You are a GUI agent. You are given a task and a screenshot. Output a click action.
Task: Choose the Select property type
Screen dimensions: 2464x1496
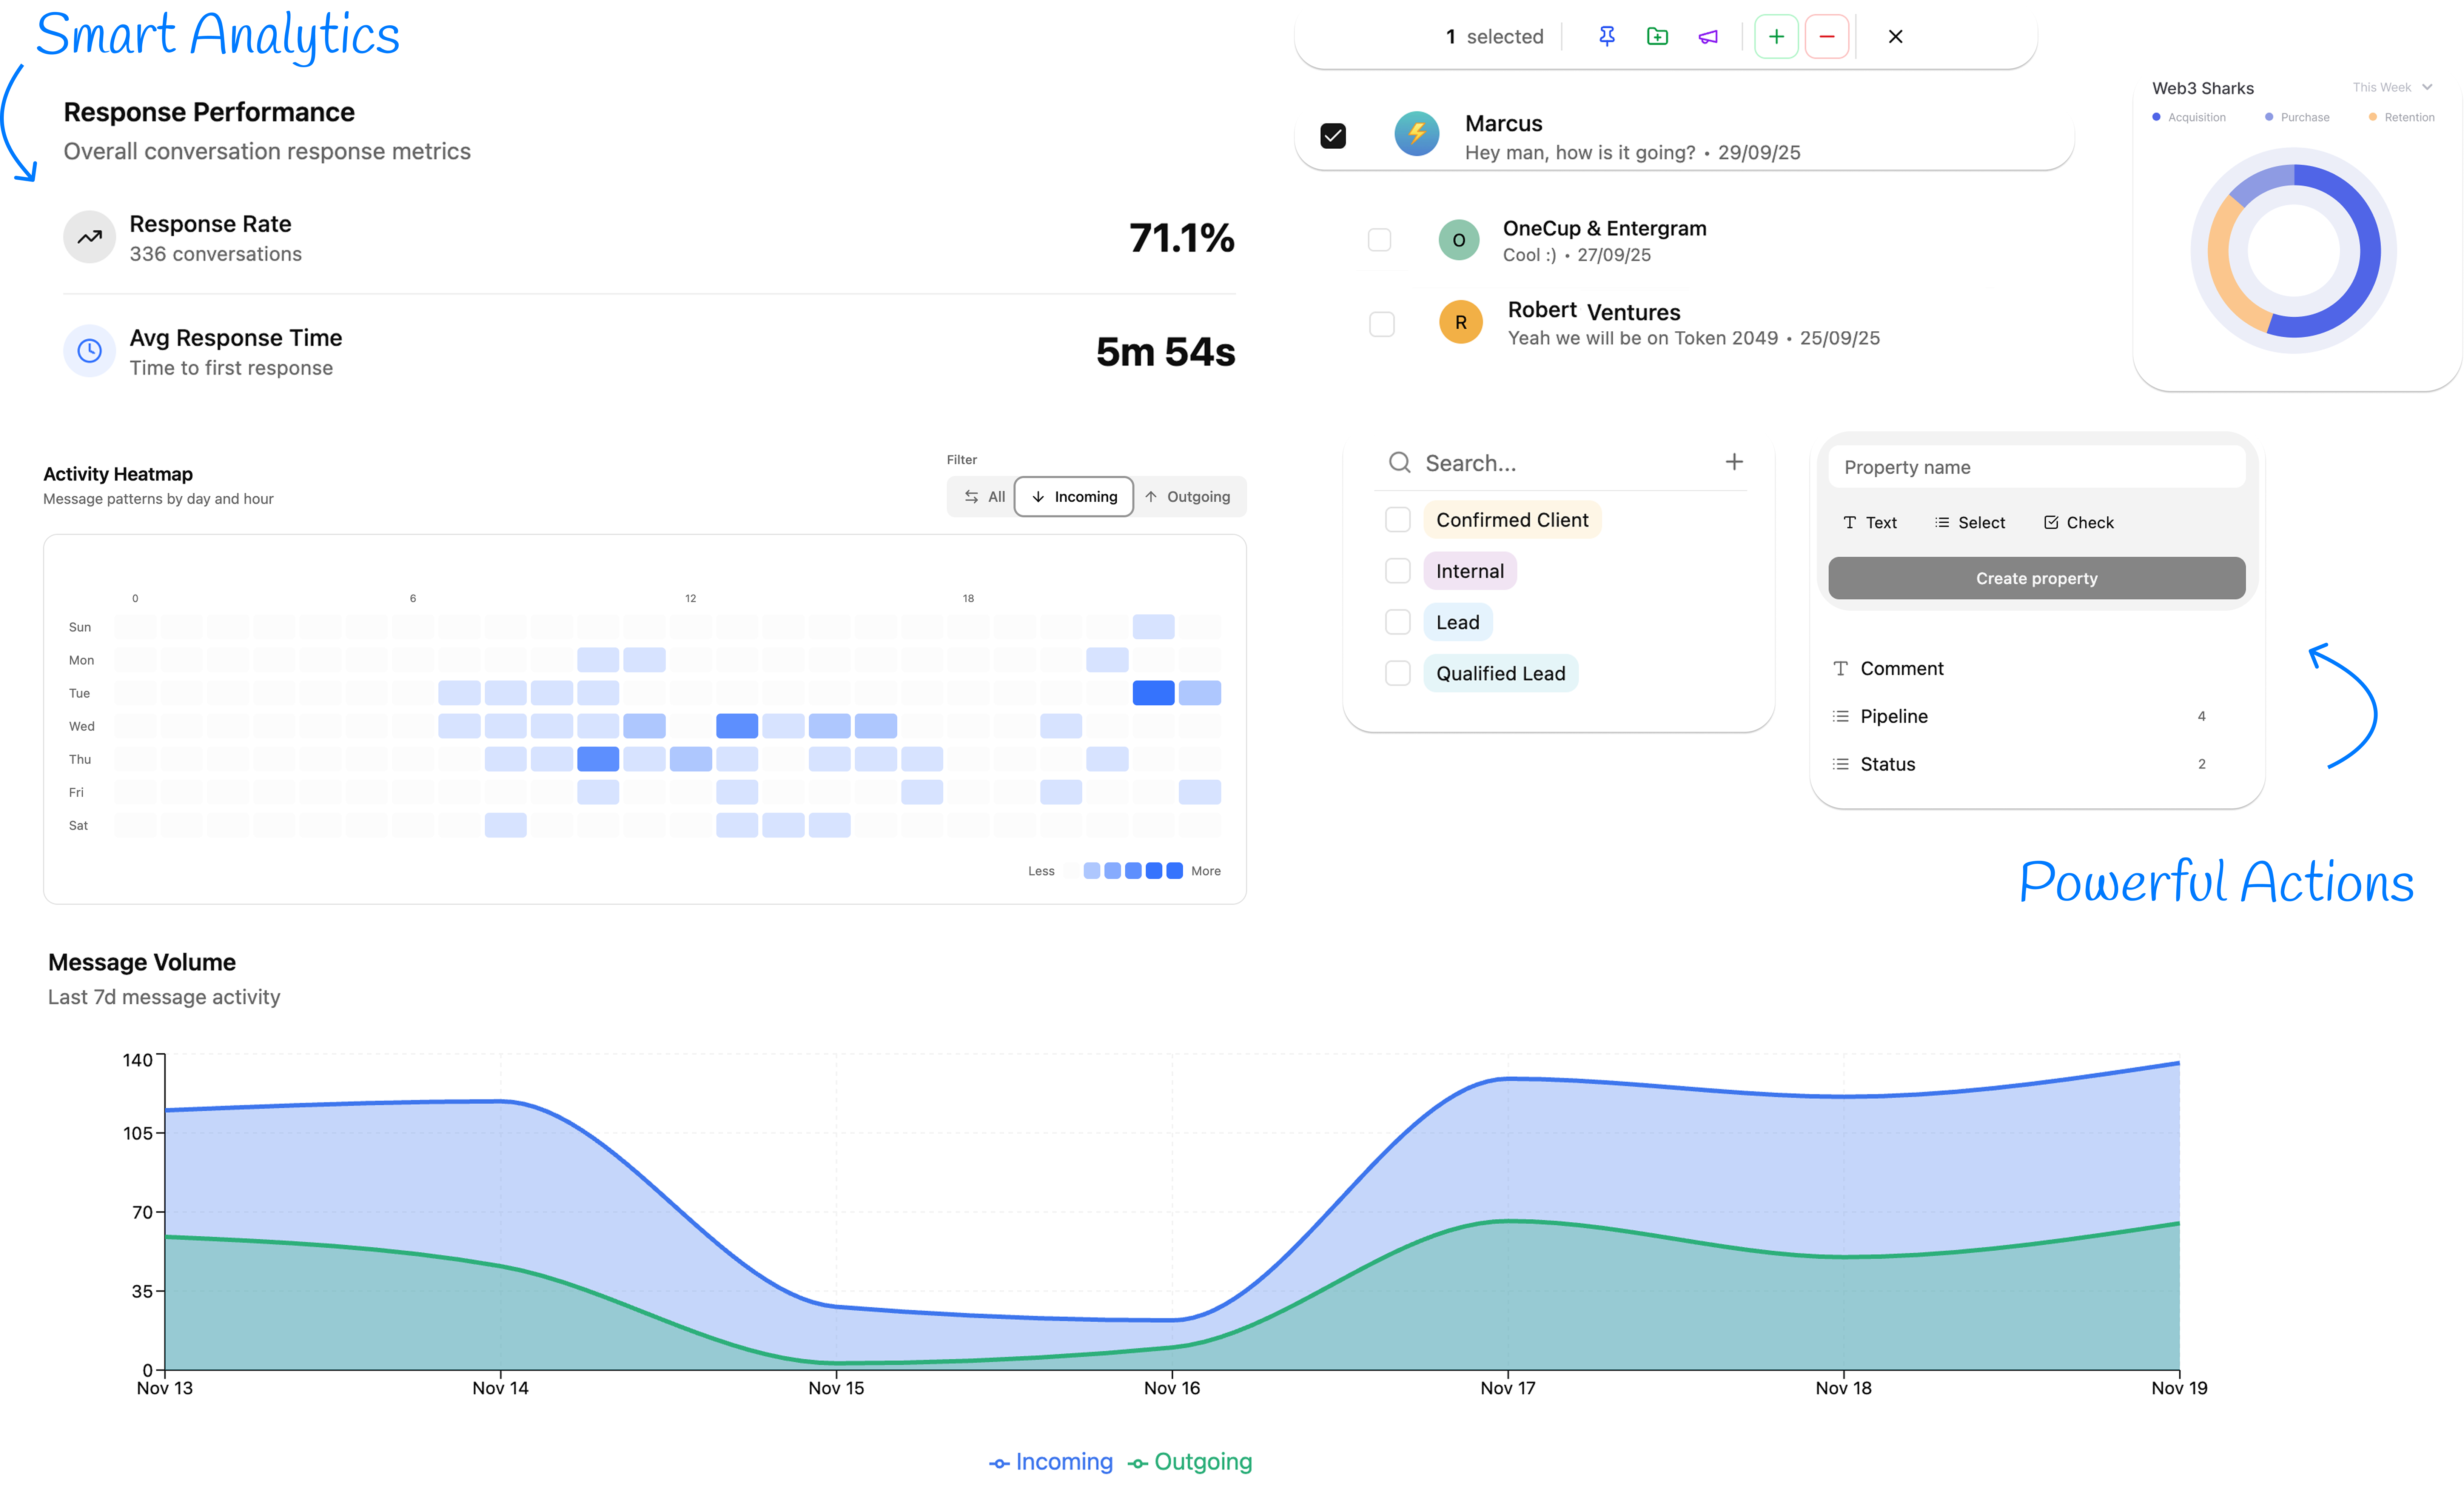1969,522
